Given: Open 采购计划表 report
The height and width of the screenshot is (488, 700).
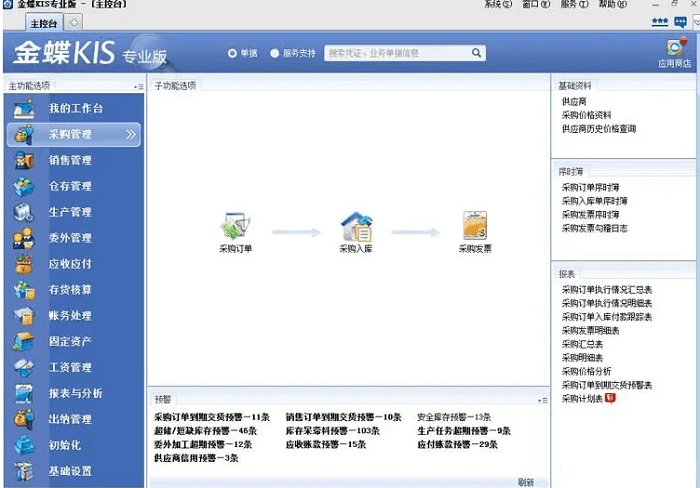Looking at the screenshot, I should pyautogui.click(x=582, y=399).
